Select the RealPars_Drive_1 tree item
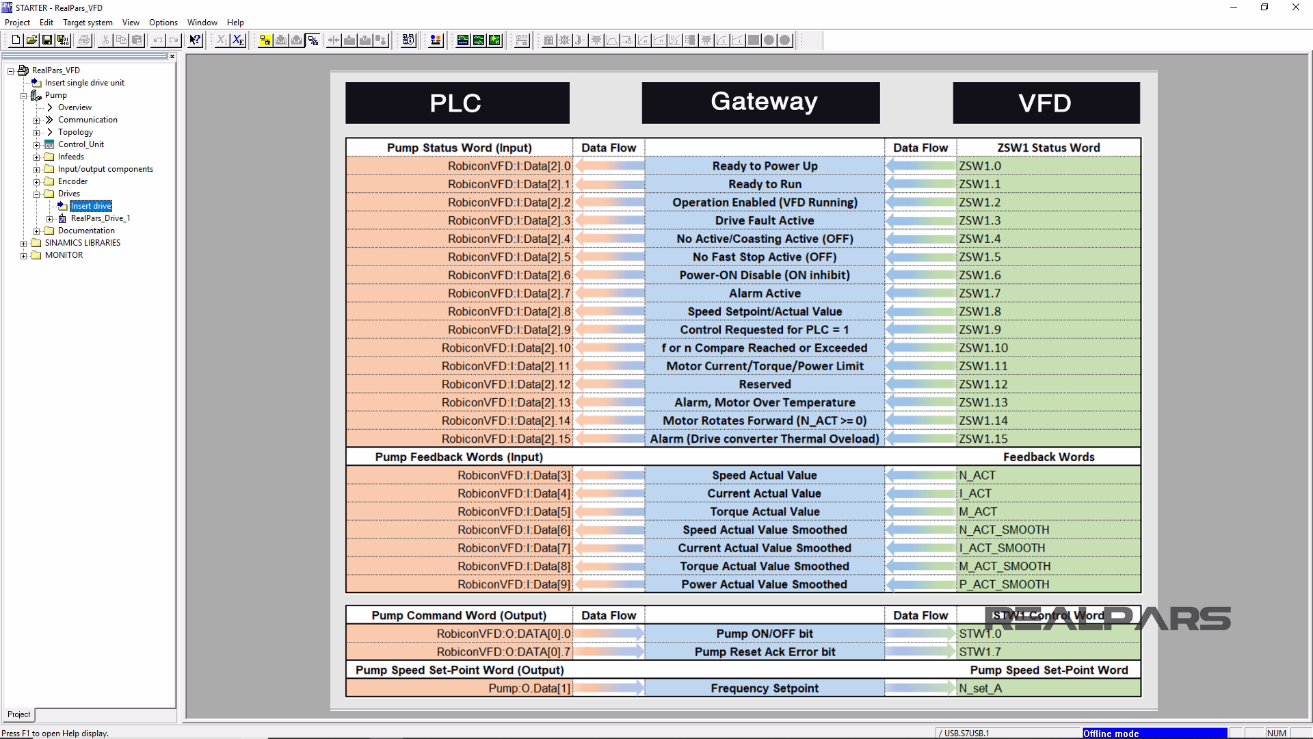1313x739 pixels. [100, 218]
